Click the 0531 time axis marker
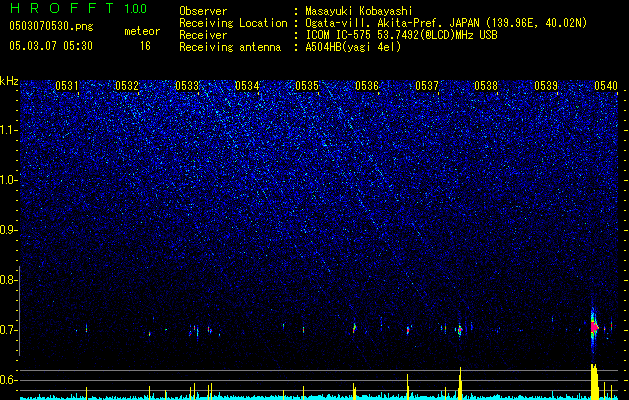629x400 pixels. 67,86
